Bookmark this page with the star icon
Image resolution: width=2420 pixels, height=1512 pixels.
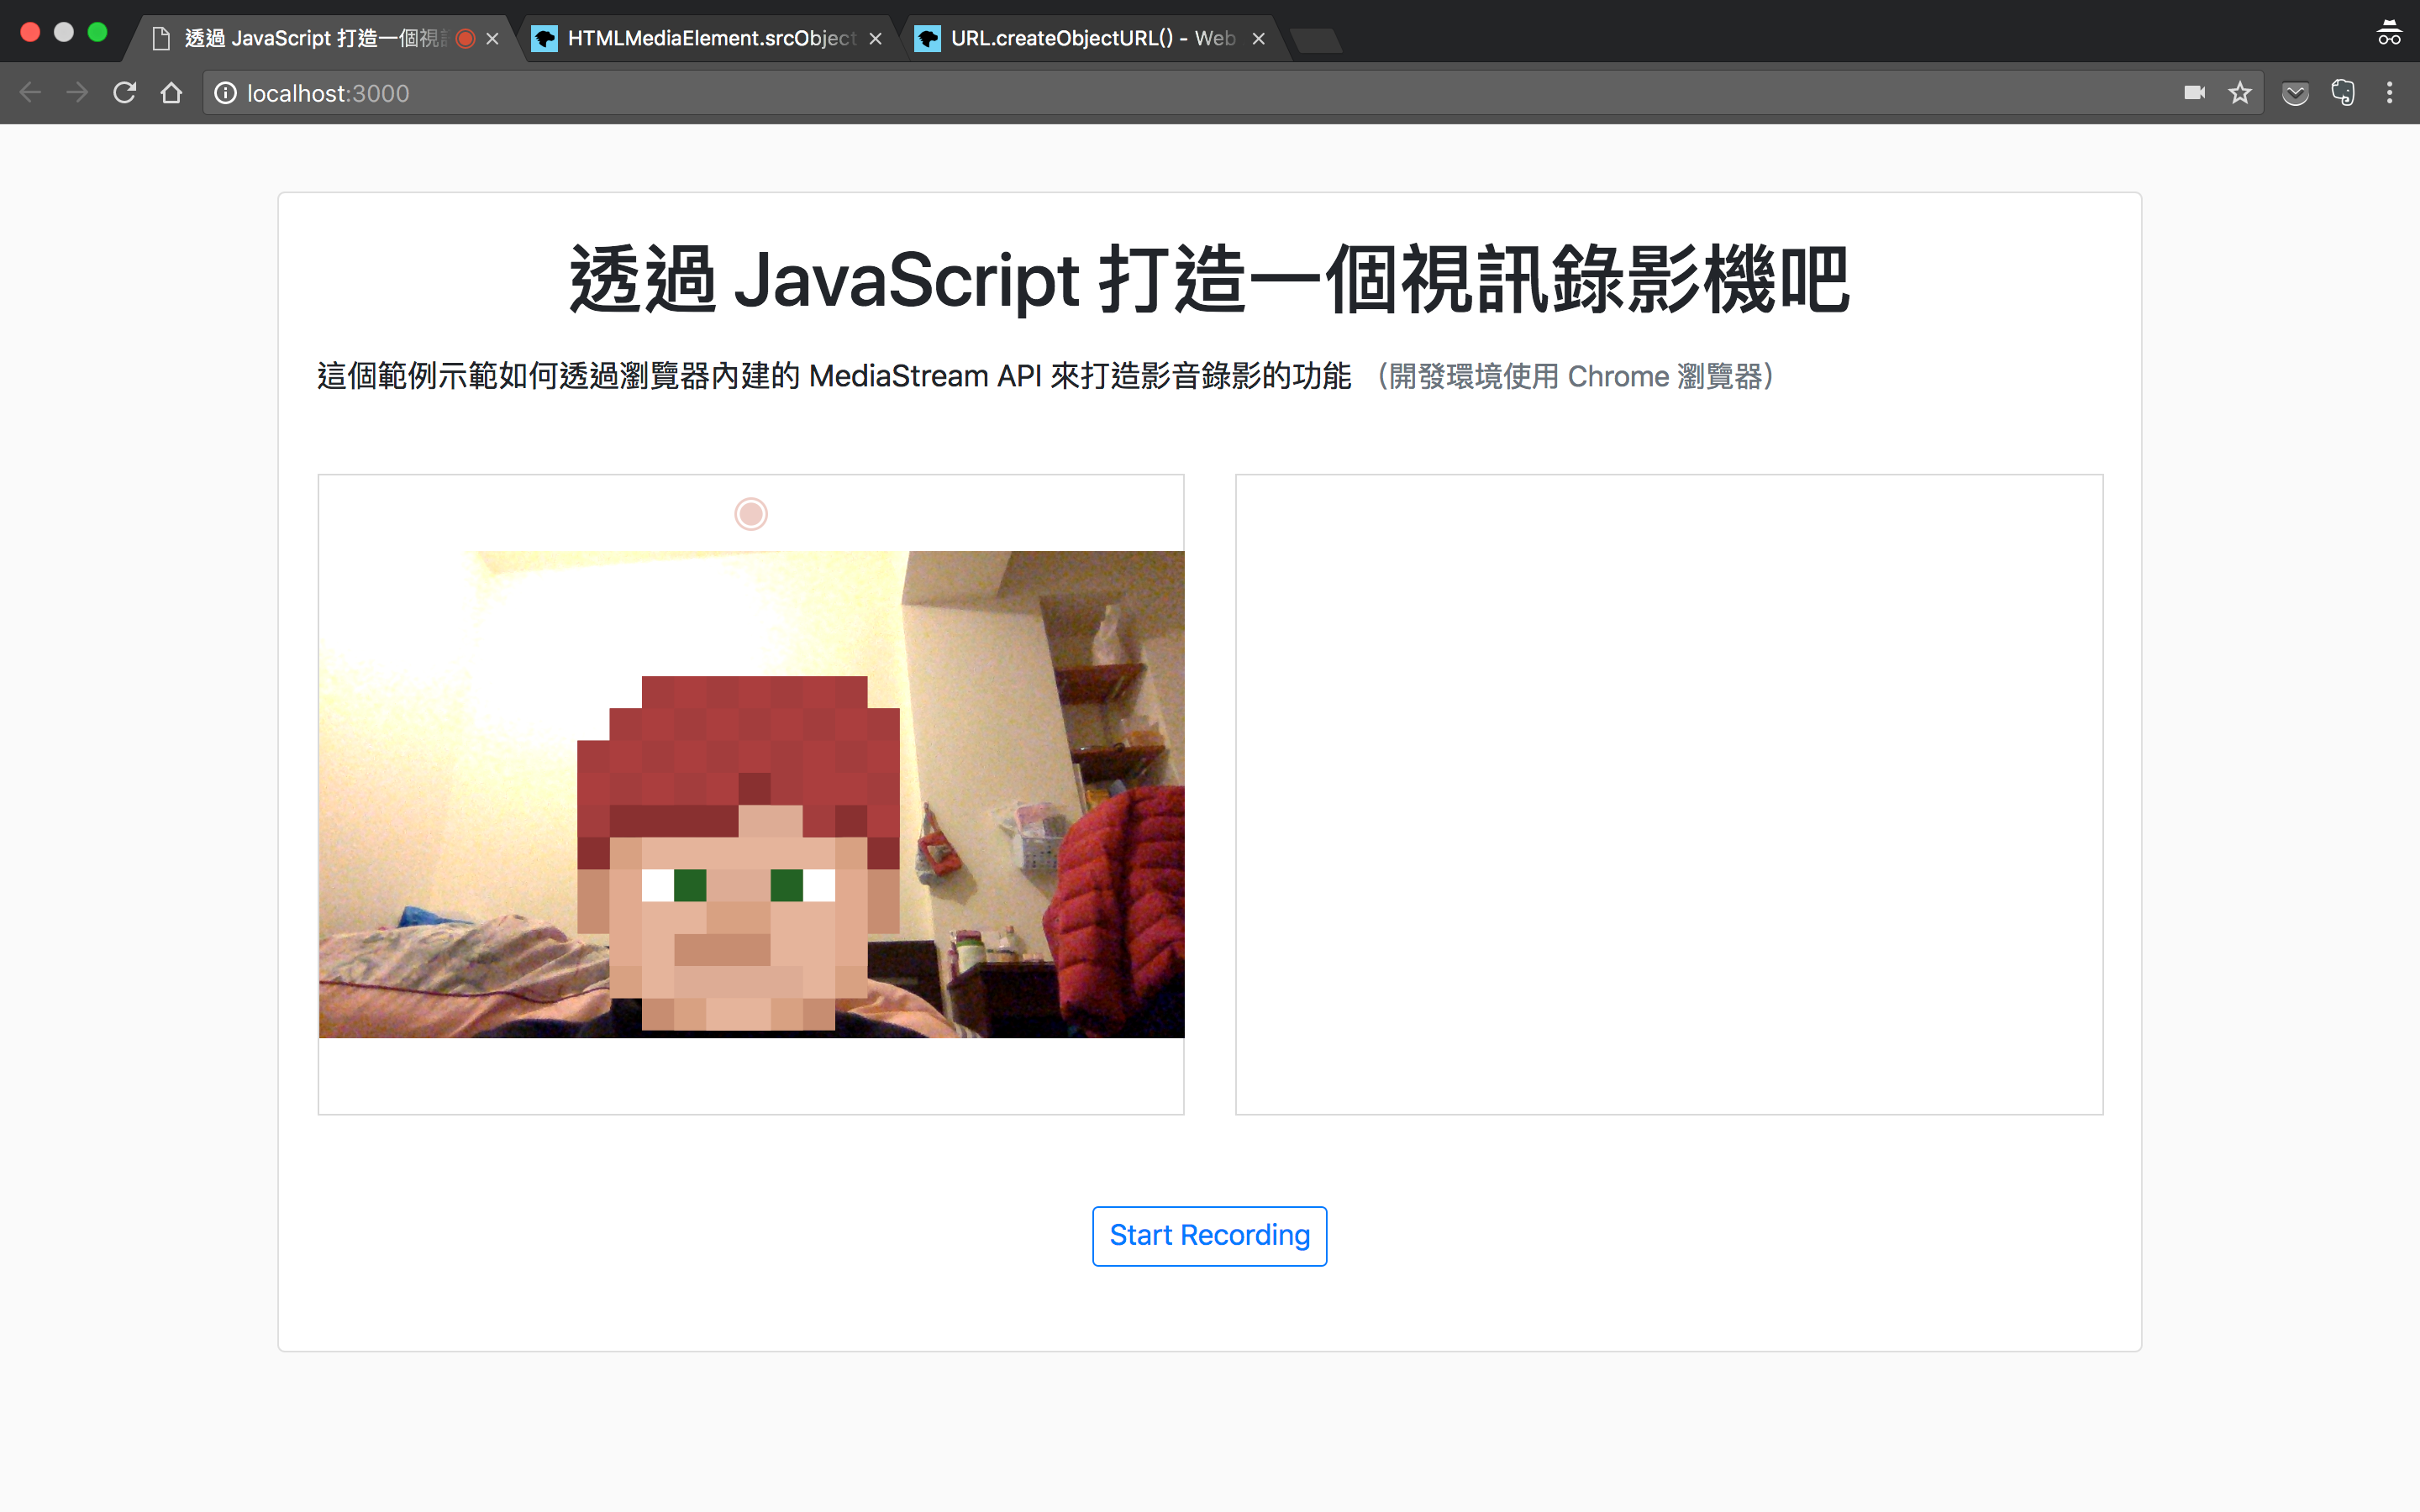[2240, 93]
